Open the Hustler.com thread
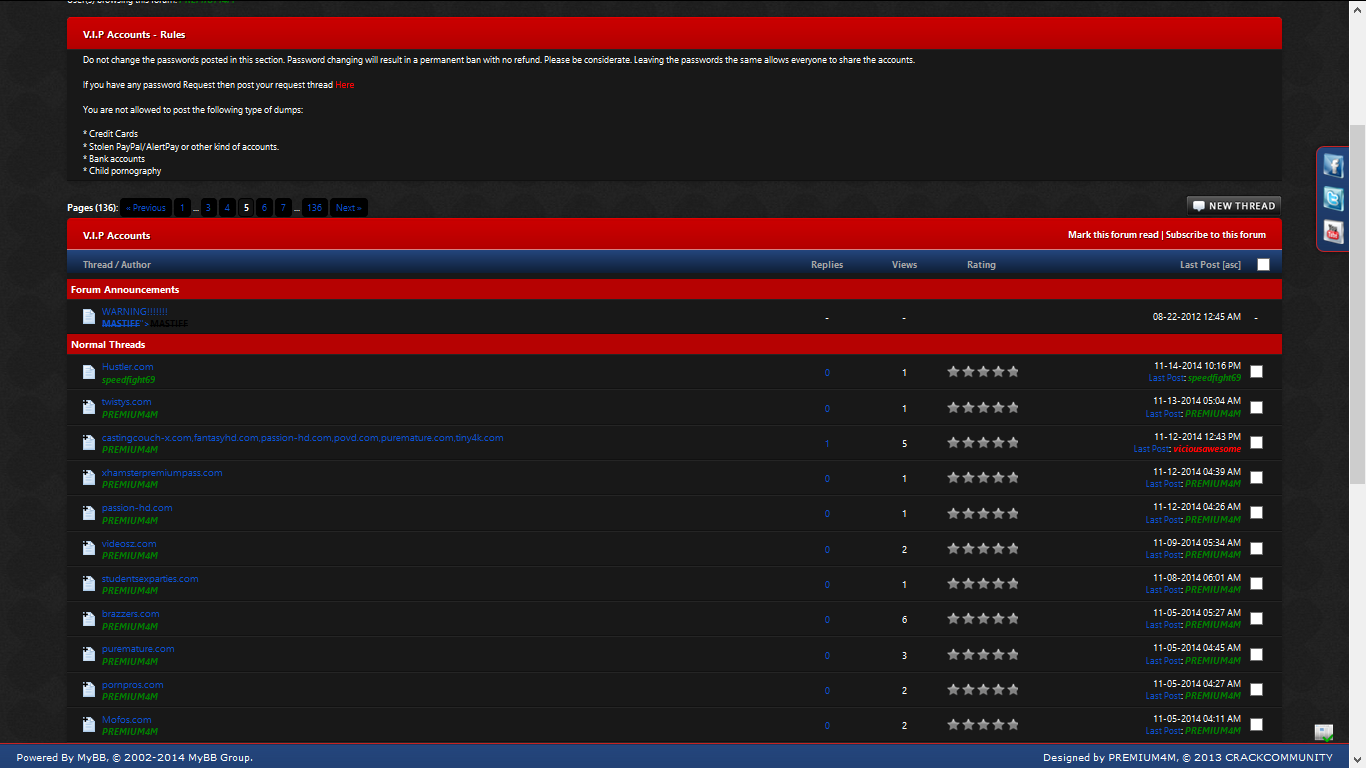1366x768 pixels. 128,367
